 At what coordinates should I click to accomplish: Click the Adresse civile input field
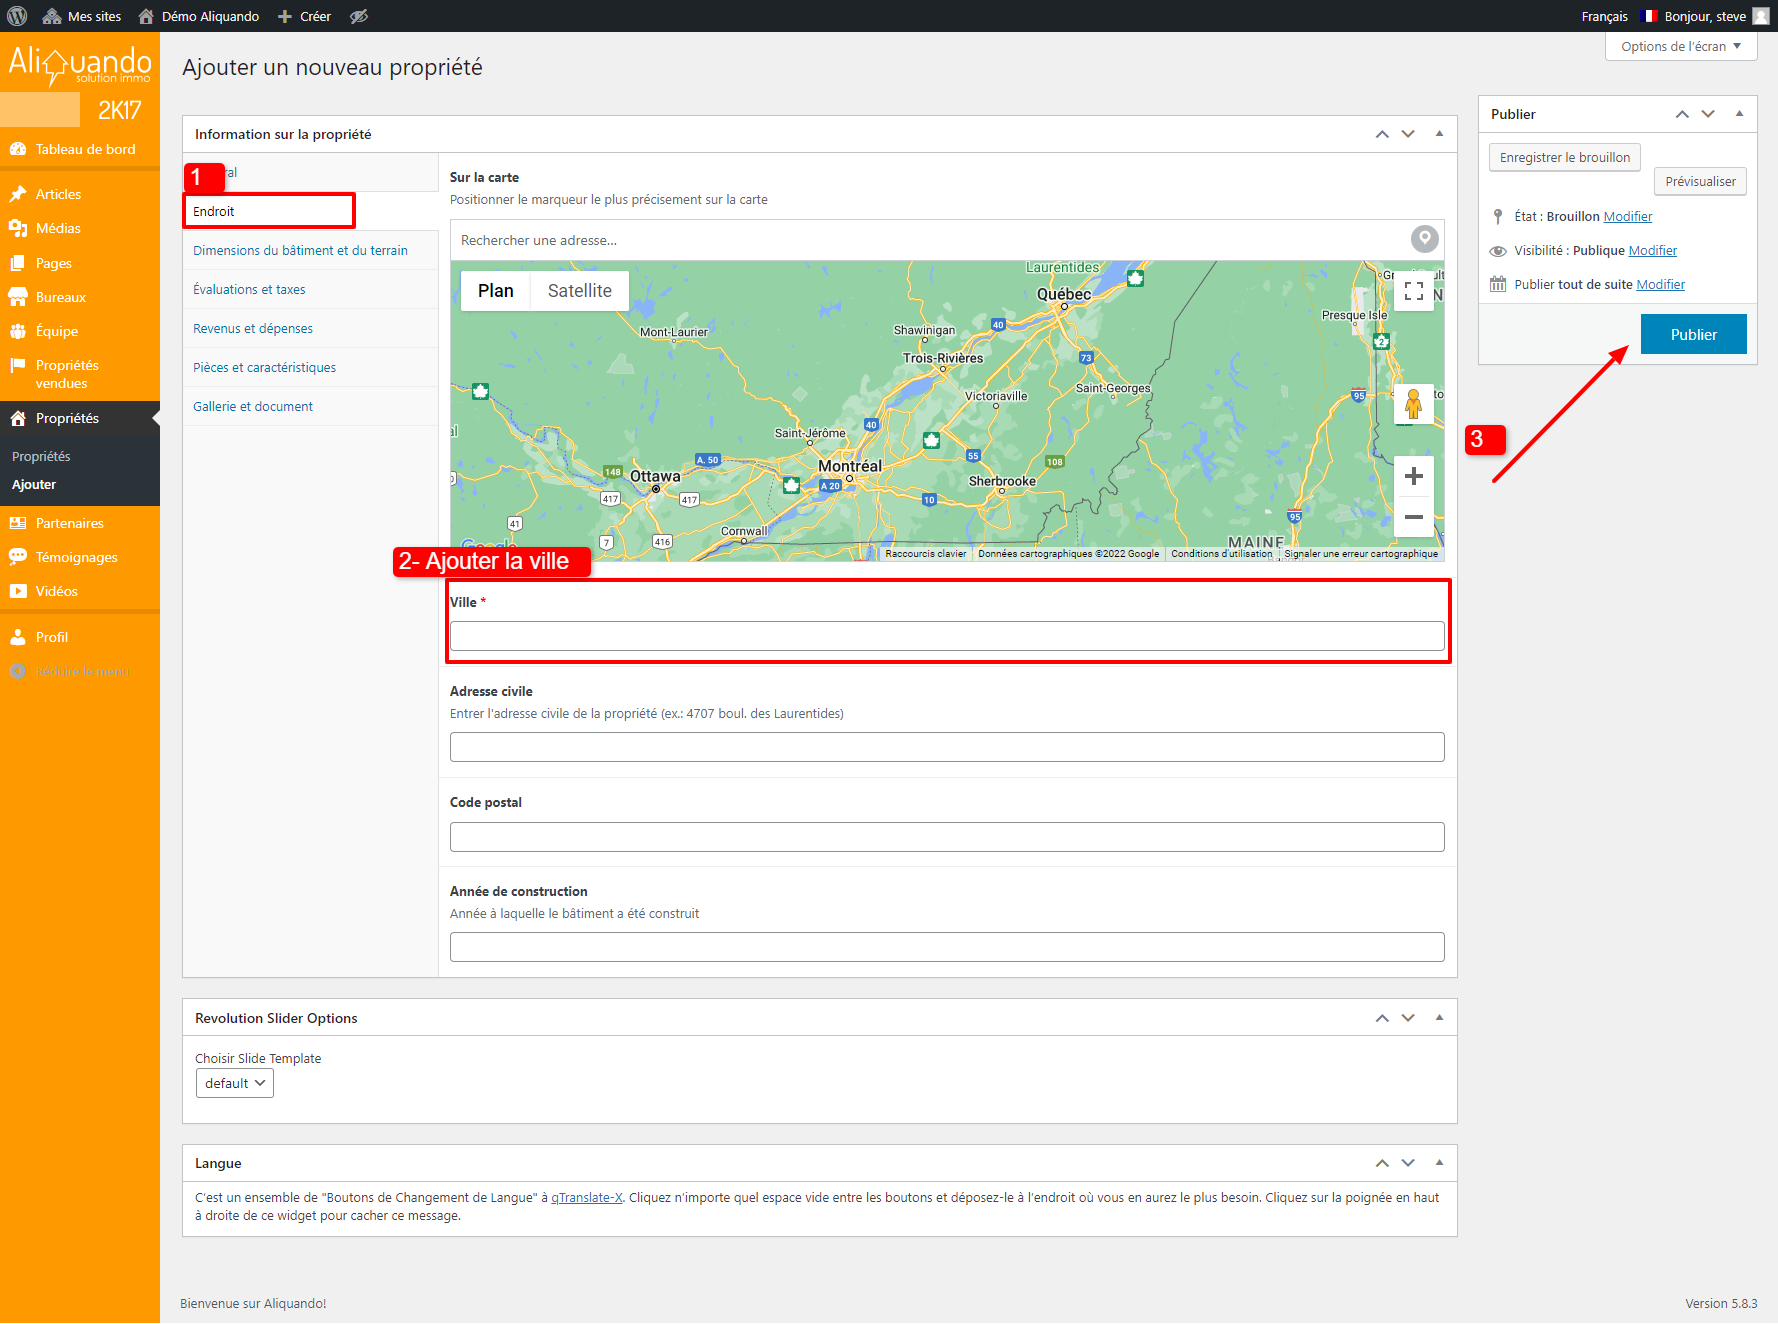point(947,747)
